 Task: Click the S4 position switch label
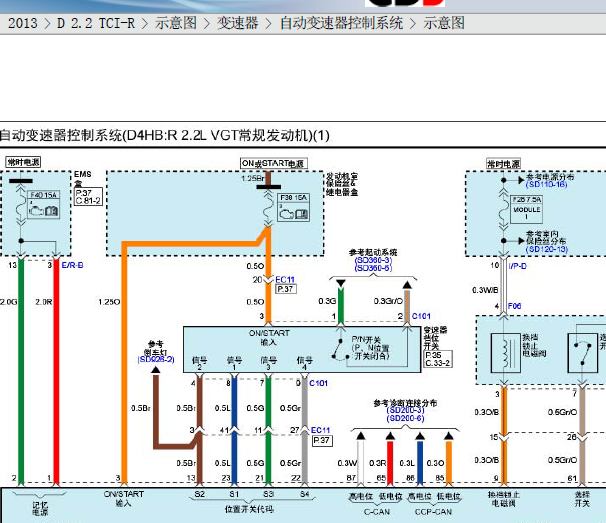tap(305, 494)
